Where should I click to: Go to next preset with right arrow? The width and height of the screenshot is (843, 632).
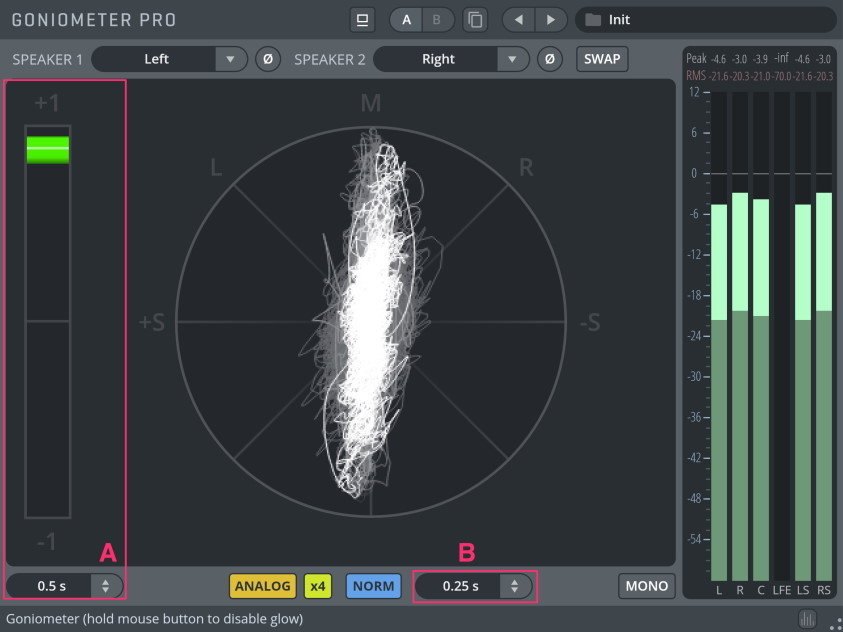pos(551,20)
